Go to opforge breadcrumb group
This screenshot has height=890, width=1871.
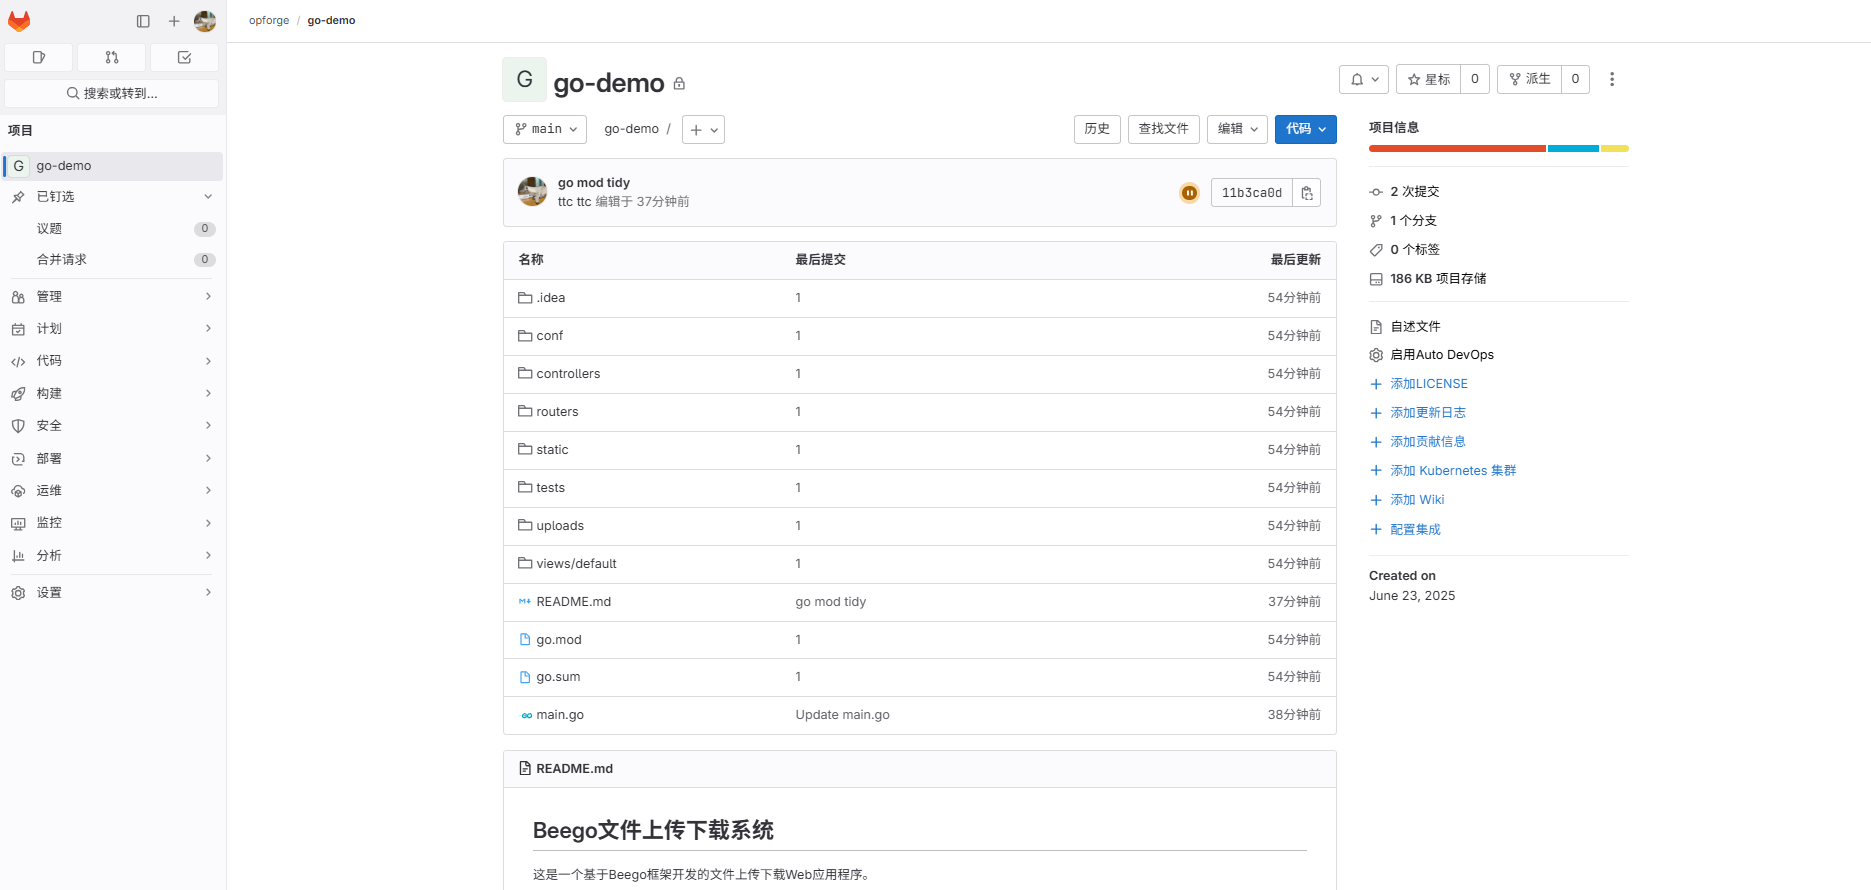tap(269, 21)
